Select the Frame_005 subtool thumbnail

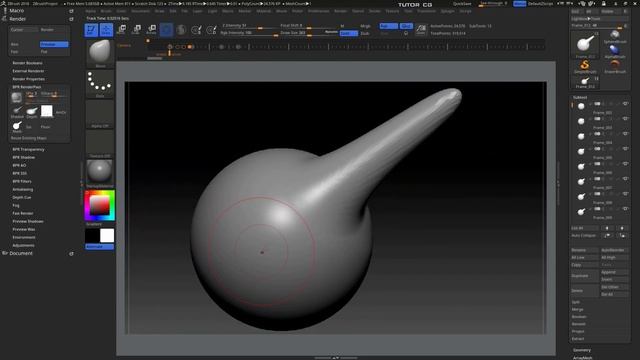(x=581, y=152)
